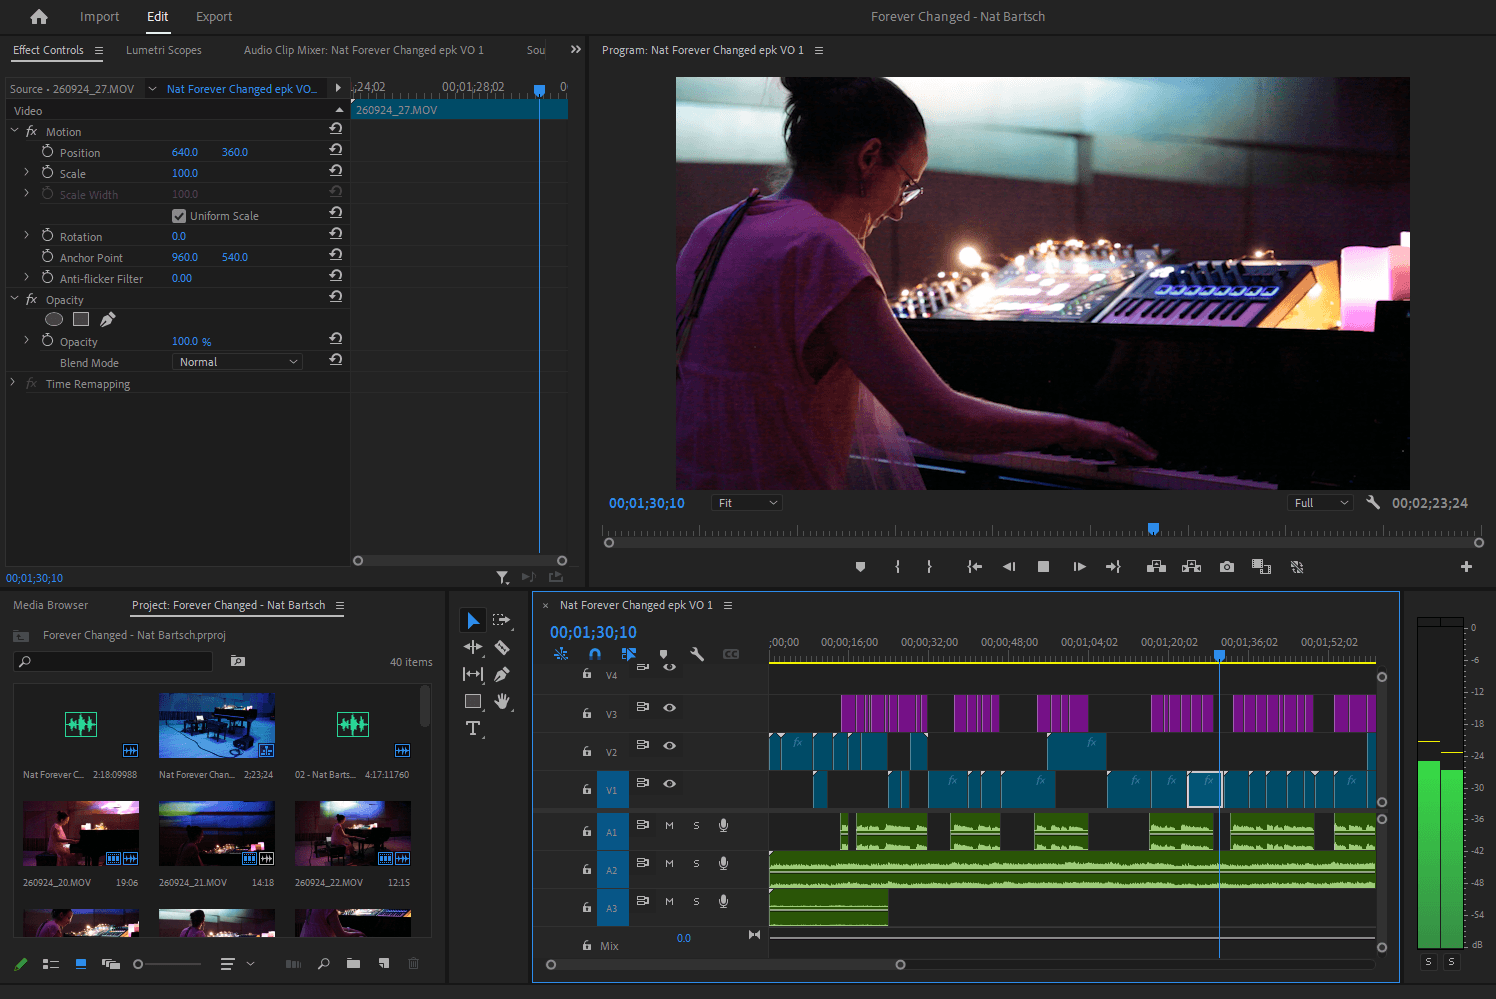Click Export Frame camera icon
Screen dimensions: 1496x999
coord(1227,567)
